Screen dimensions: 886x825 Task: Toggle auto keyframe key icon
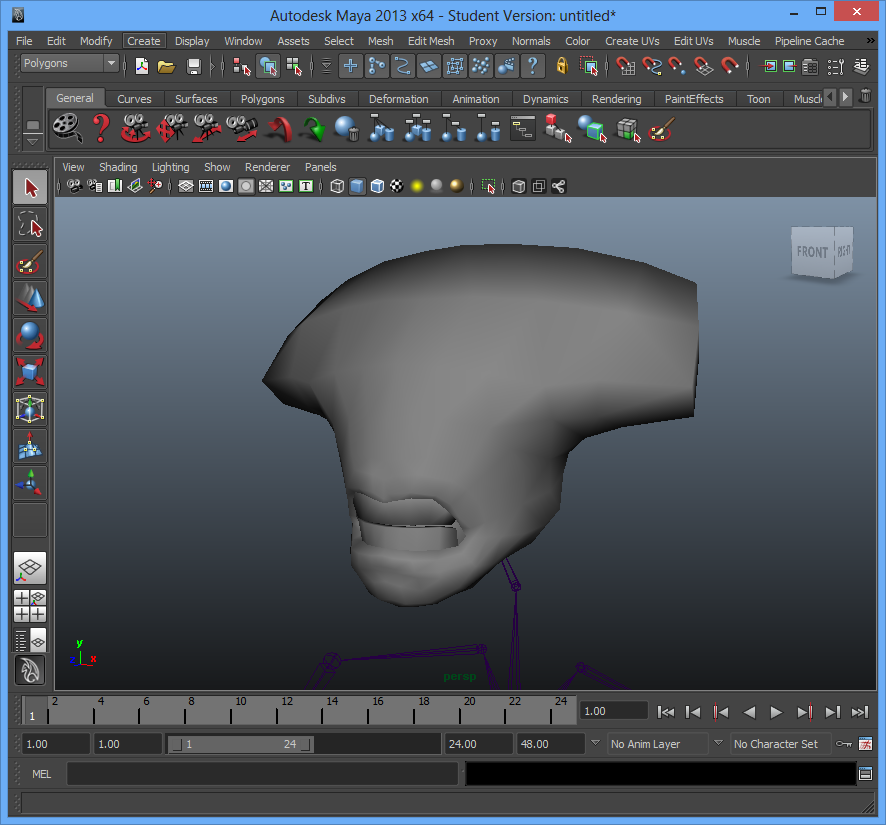844,744
